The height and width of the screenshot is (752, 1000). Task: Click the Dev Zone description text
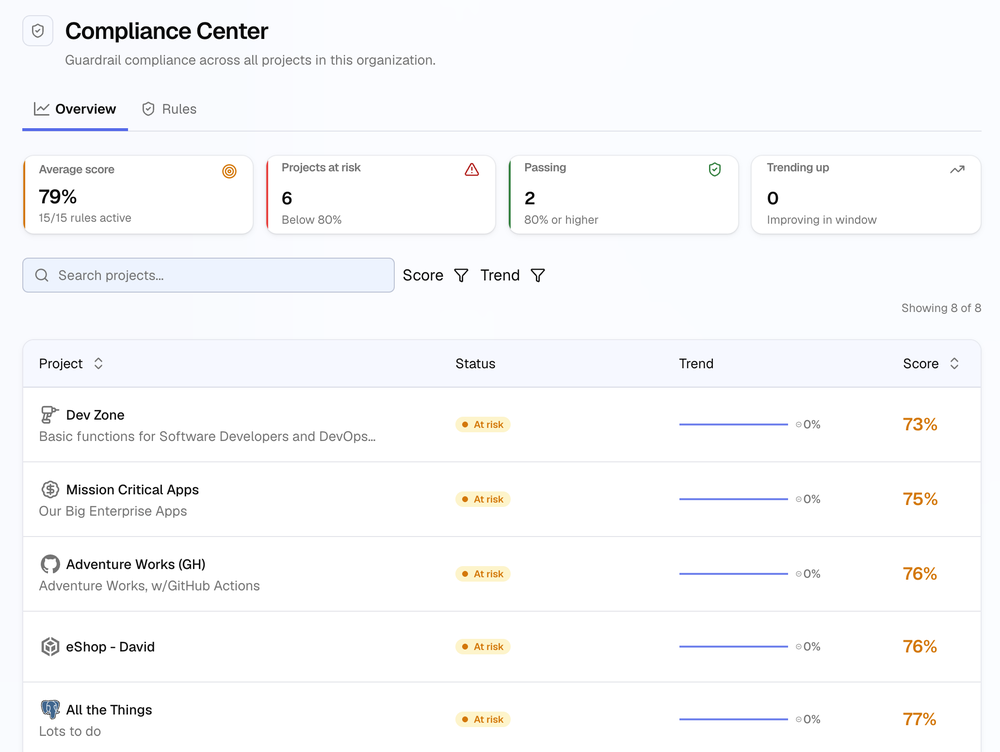(x=207, y=436)
